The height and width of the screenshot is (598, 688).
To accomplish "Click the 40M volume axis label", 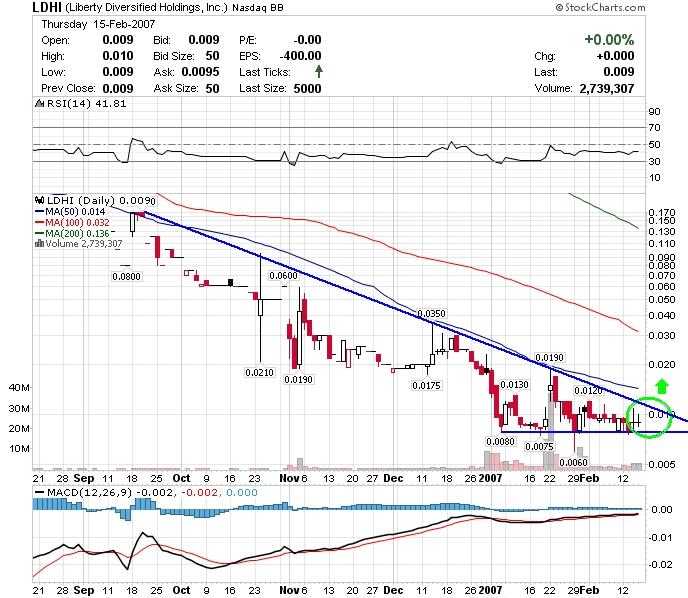I will pos(19,387).
